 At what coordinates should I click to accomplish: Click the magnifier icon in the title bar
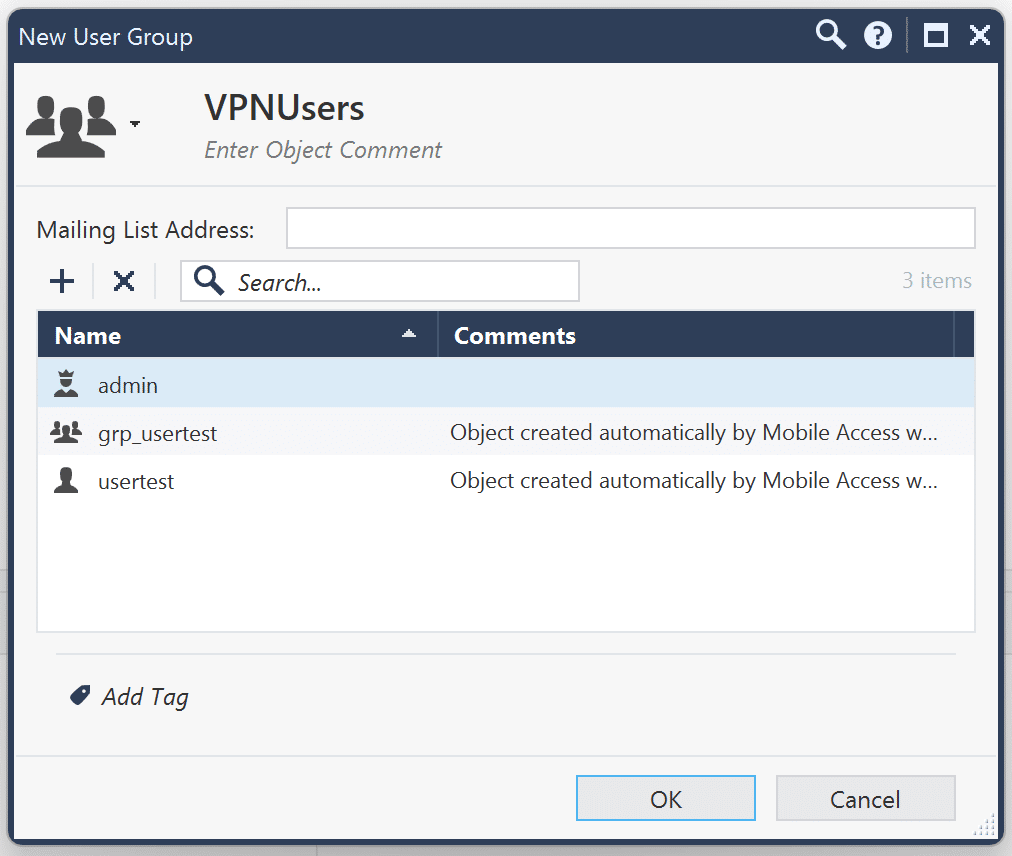tap(830, 36)
